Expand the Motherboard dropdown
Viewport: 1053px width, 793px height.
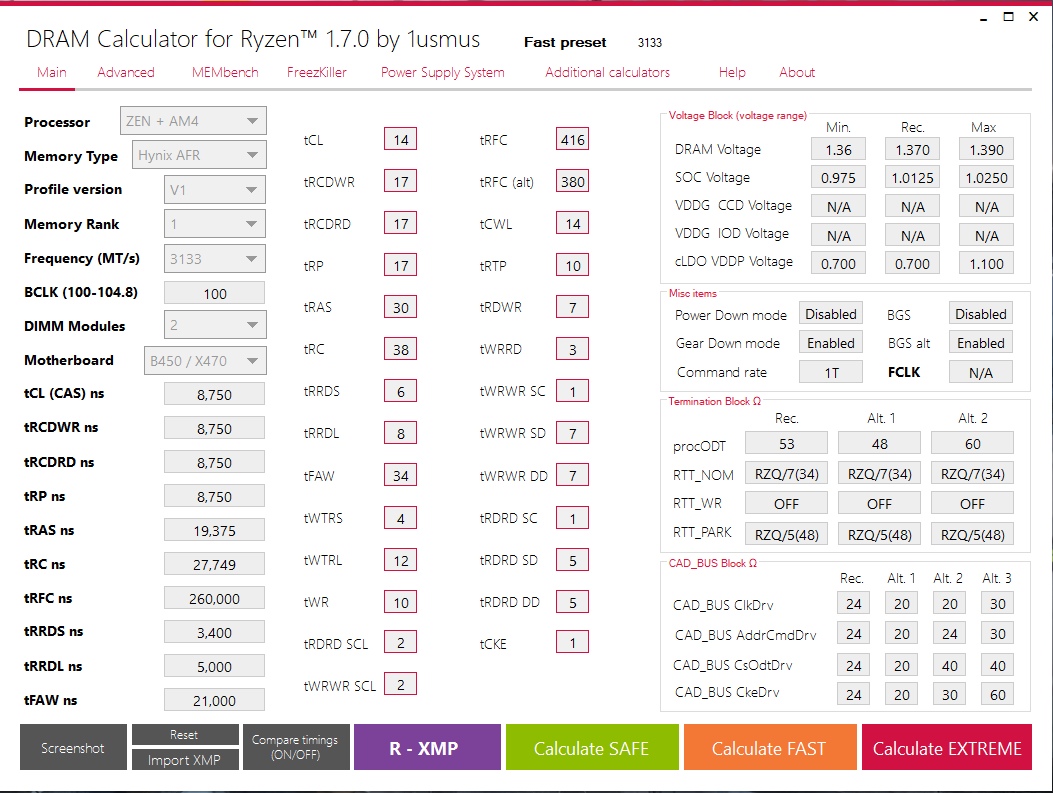tap(205, 361)
